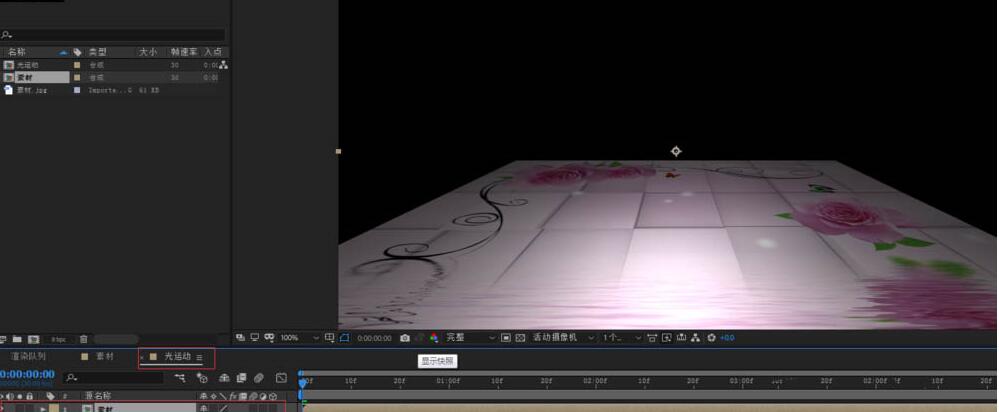Click the viewer timecode 0:00:00:00
This screenshot has width=999, height=412.
click(374, 338)
